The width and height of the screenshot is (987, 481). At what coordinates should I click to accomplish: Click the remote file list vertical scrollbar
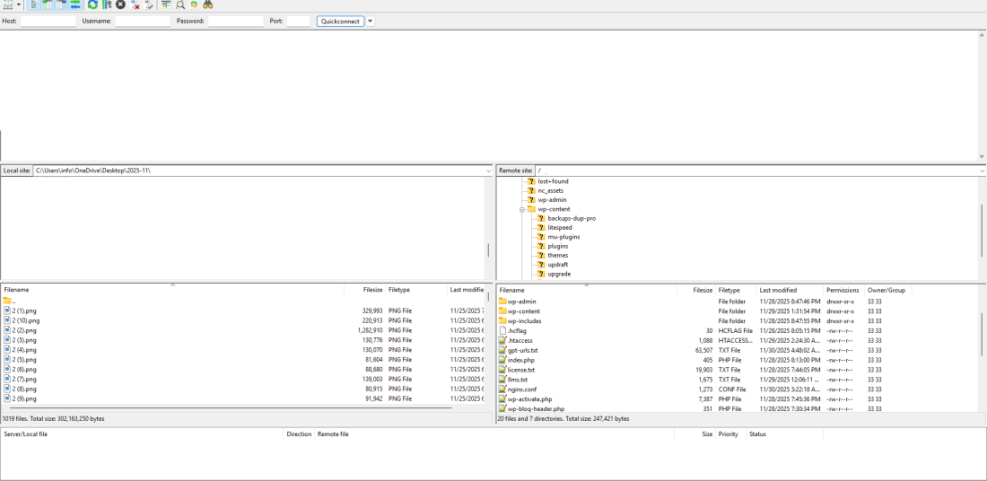click(983, 336)
